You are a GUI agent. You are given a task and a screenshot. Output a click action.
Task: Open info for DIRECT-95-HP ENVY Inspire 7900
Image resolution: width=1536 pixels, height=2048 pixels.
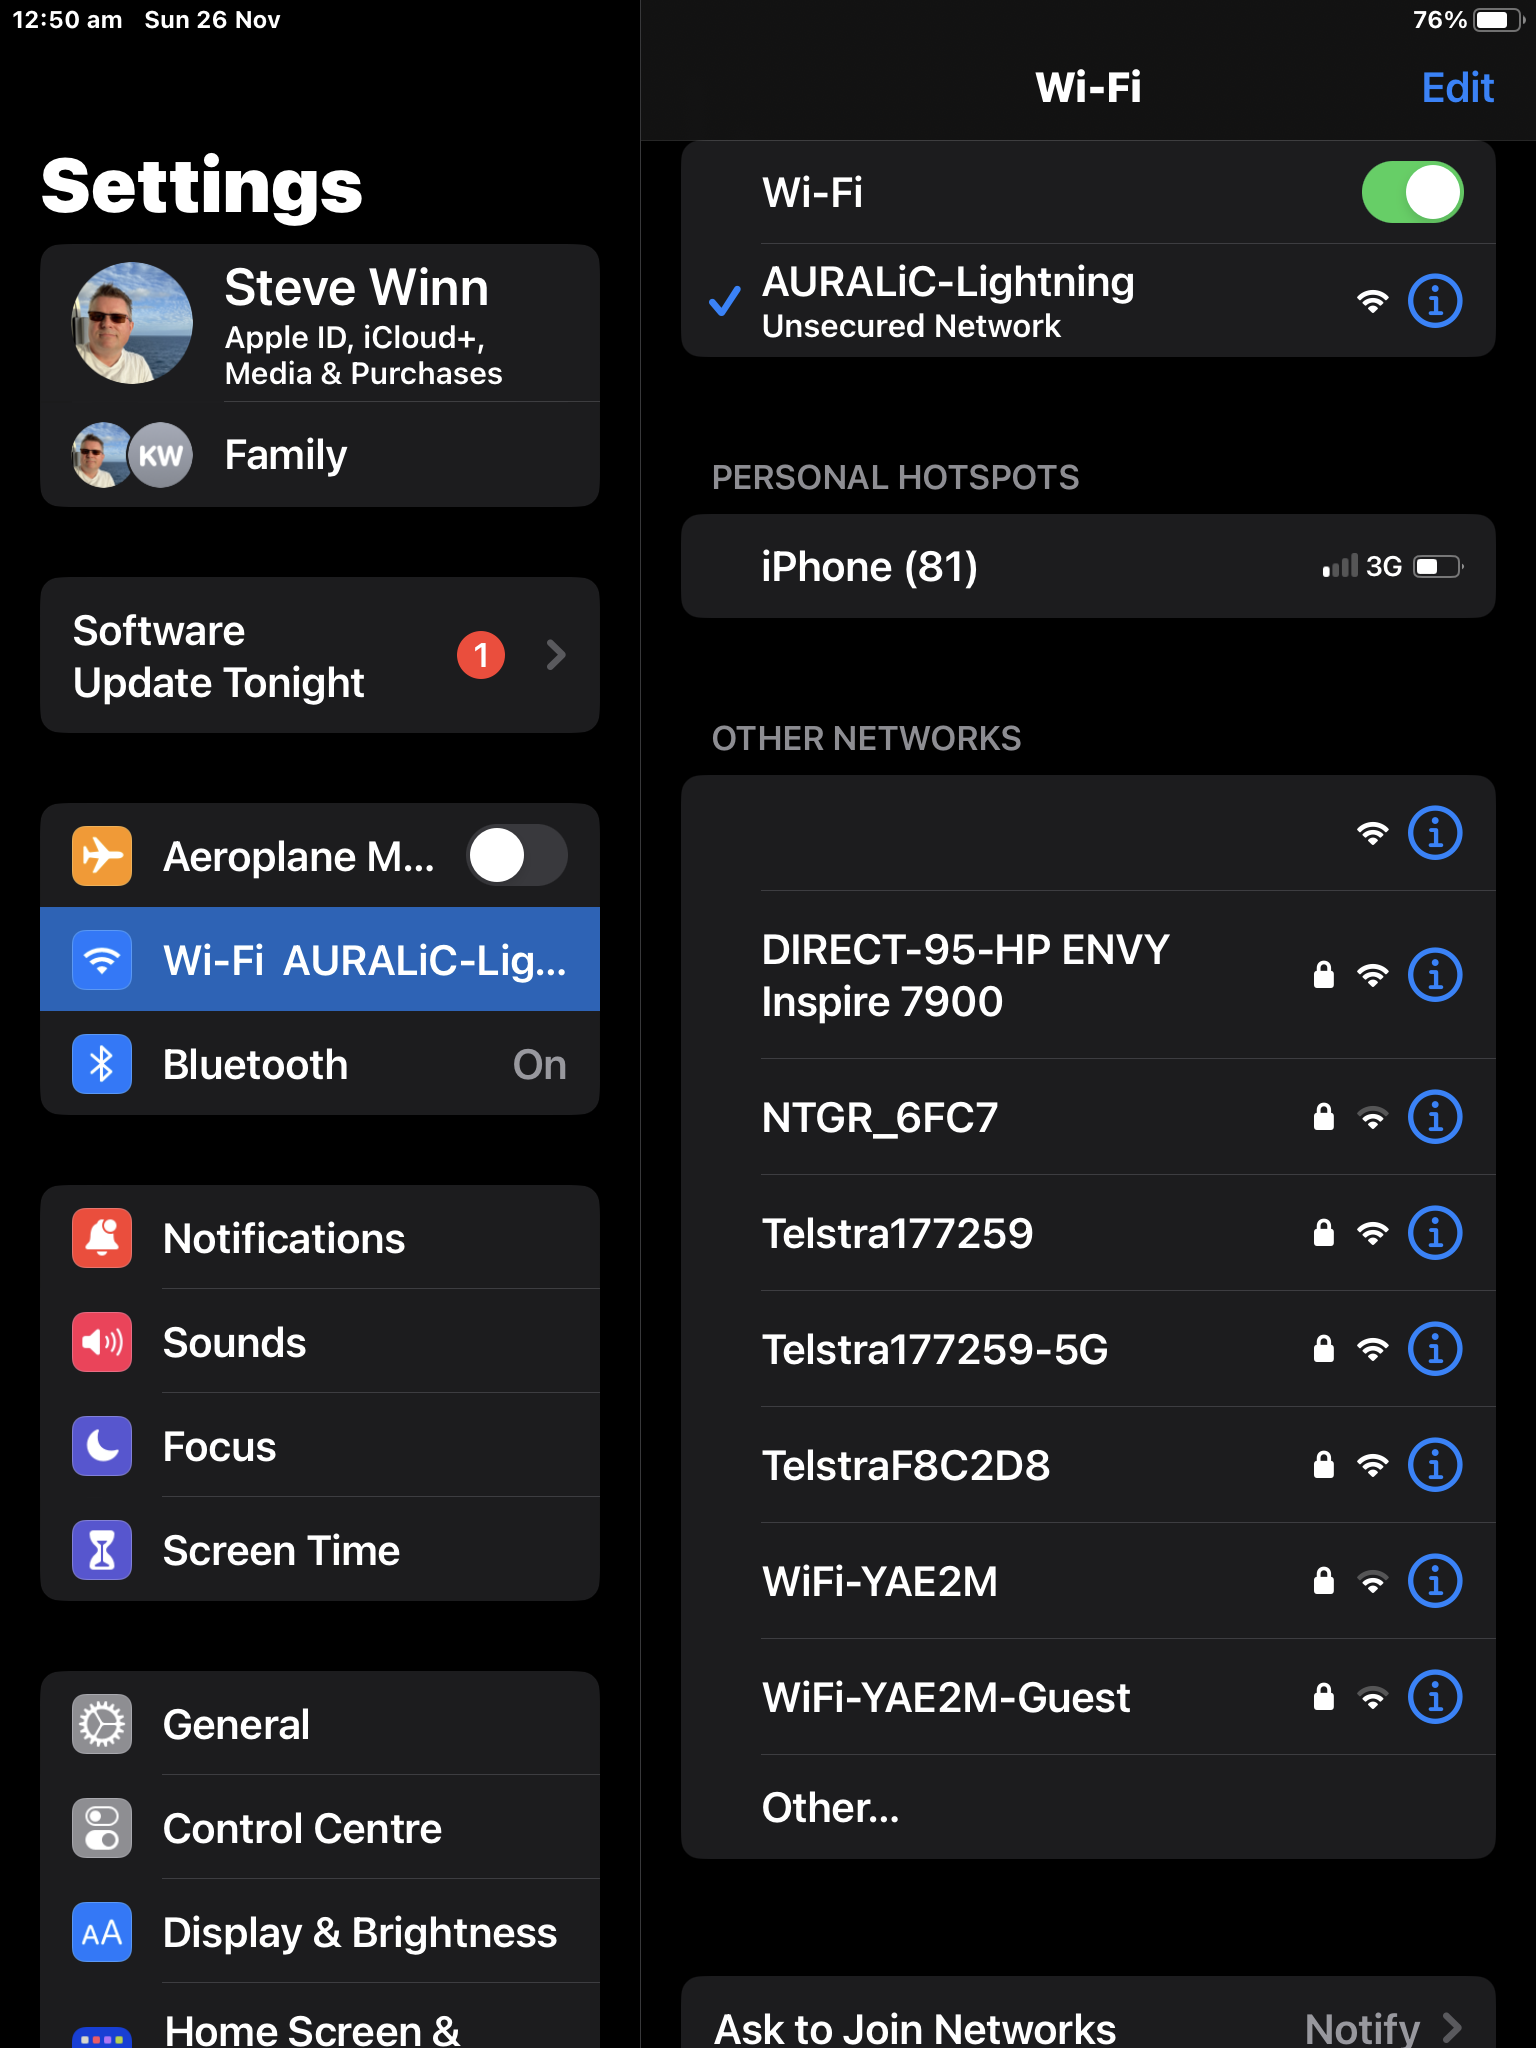(x=1435, y=975)
